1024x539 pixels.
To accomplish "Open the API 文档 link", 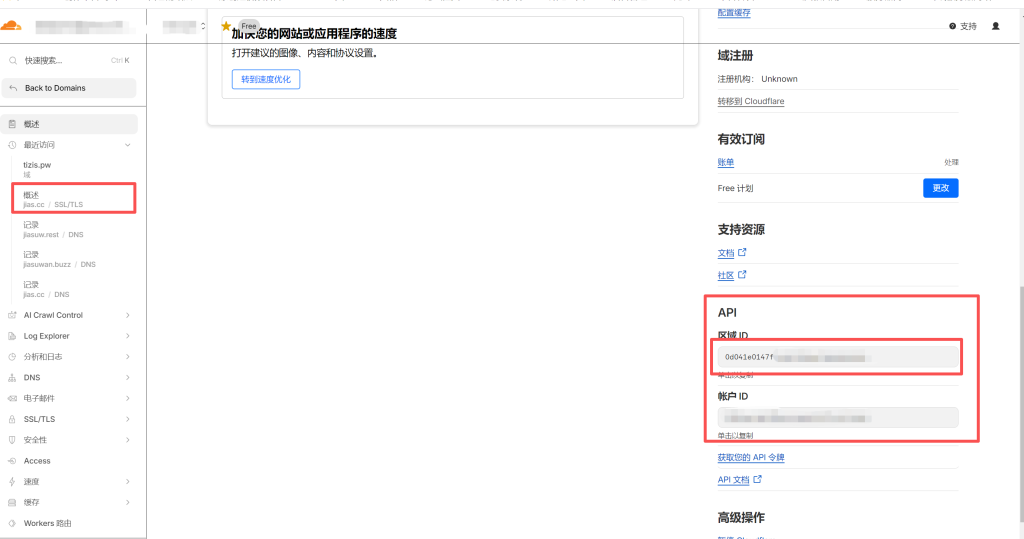I will (x=733, y=480).
